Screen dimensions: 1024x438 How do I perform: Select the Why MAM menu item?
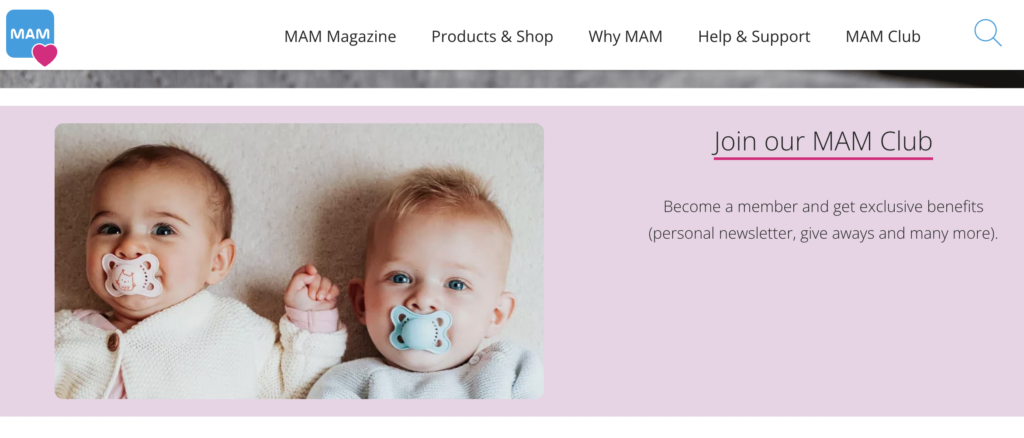625,37
